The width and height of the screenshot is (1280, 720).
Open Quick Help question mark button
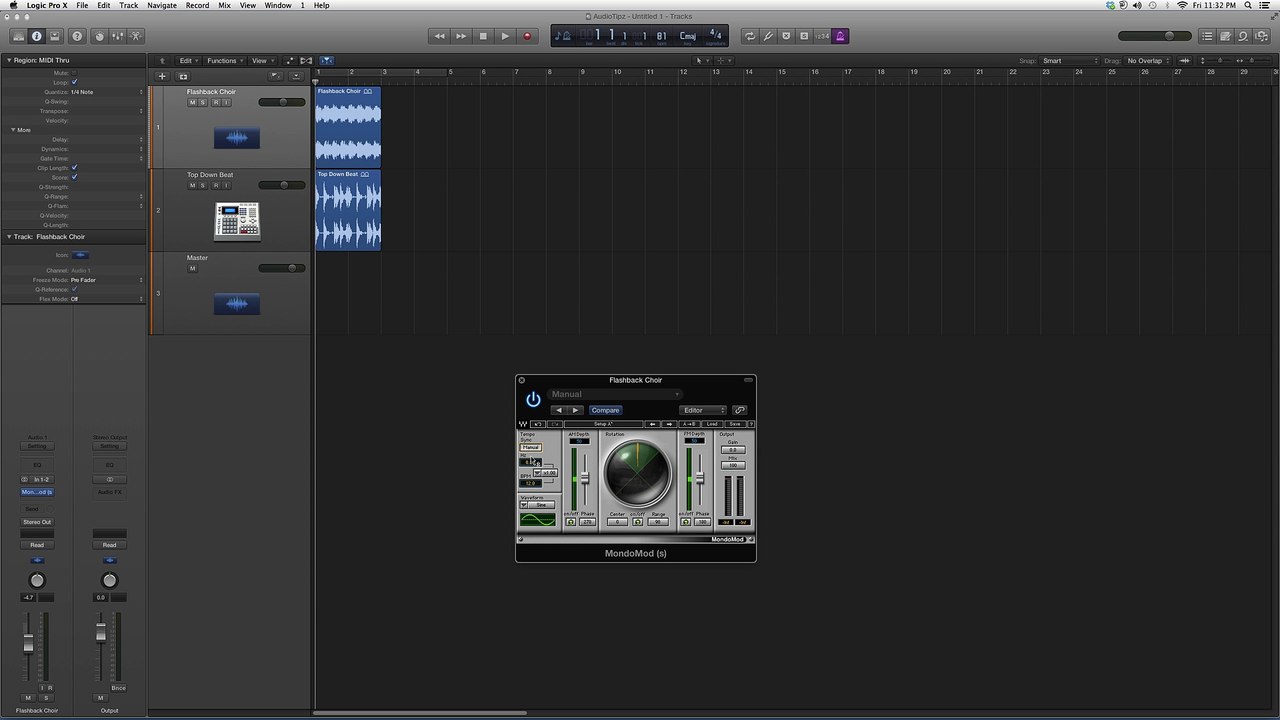pyautogui.click(x=77, y=36)
